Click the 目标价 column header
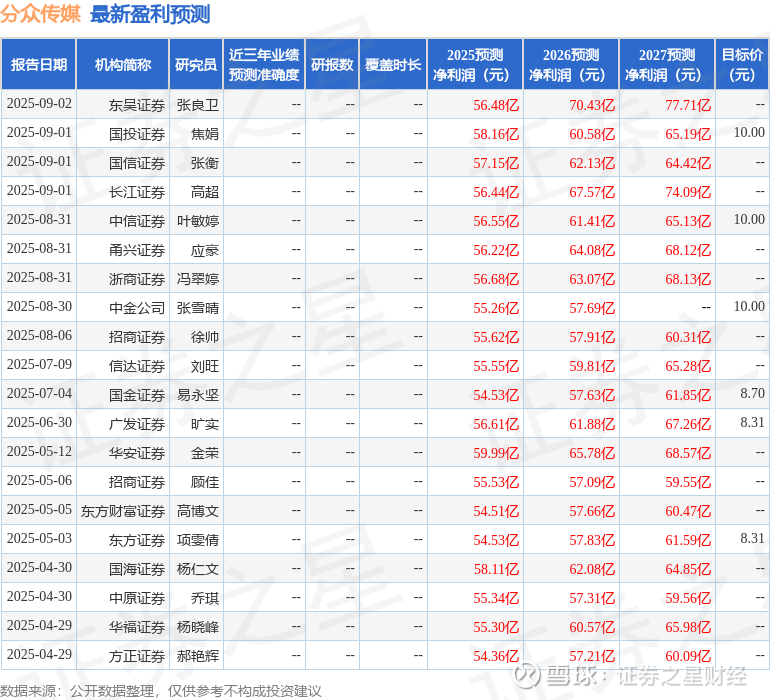The height and width of the screenshot is (700, 770). [x=742, y=64]
